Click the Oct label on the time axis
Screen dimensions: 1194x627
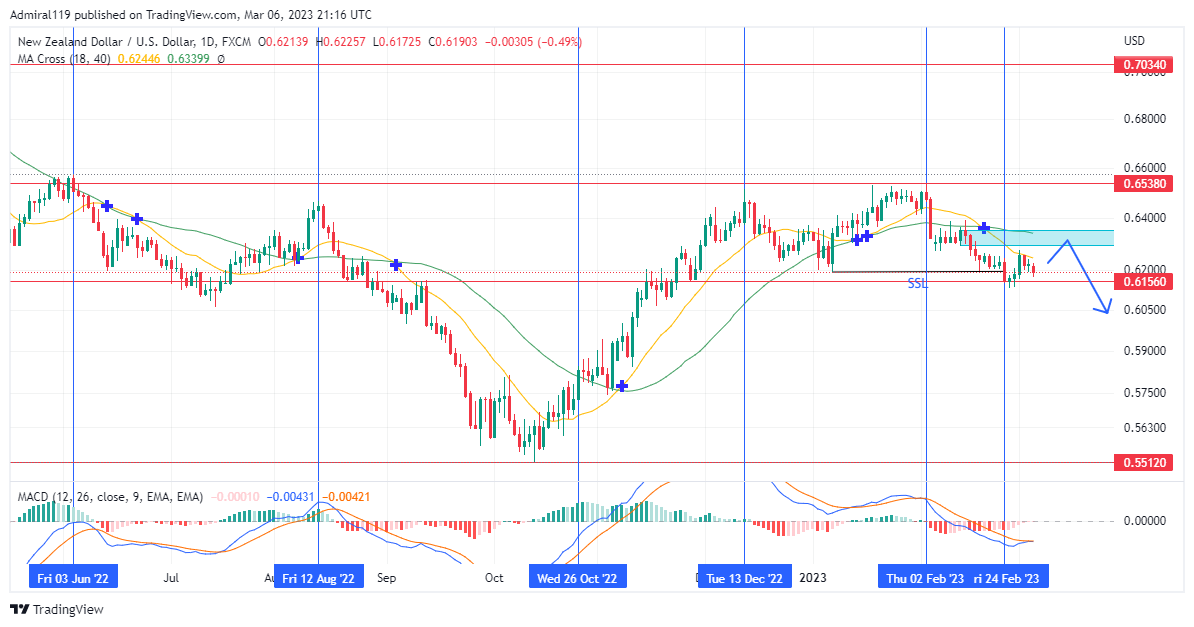click(494, 577)
